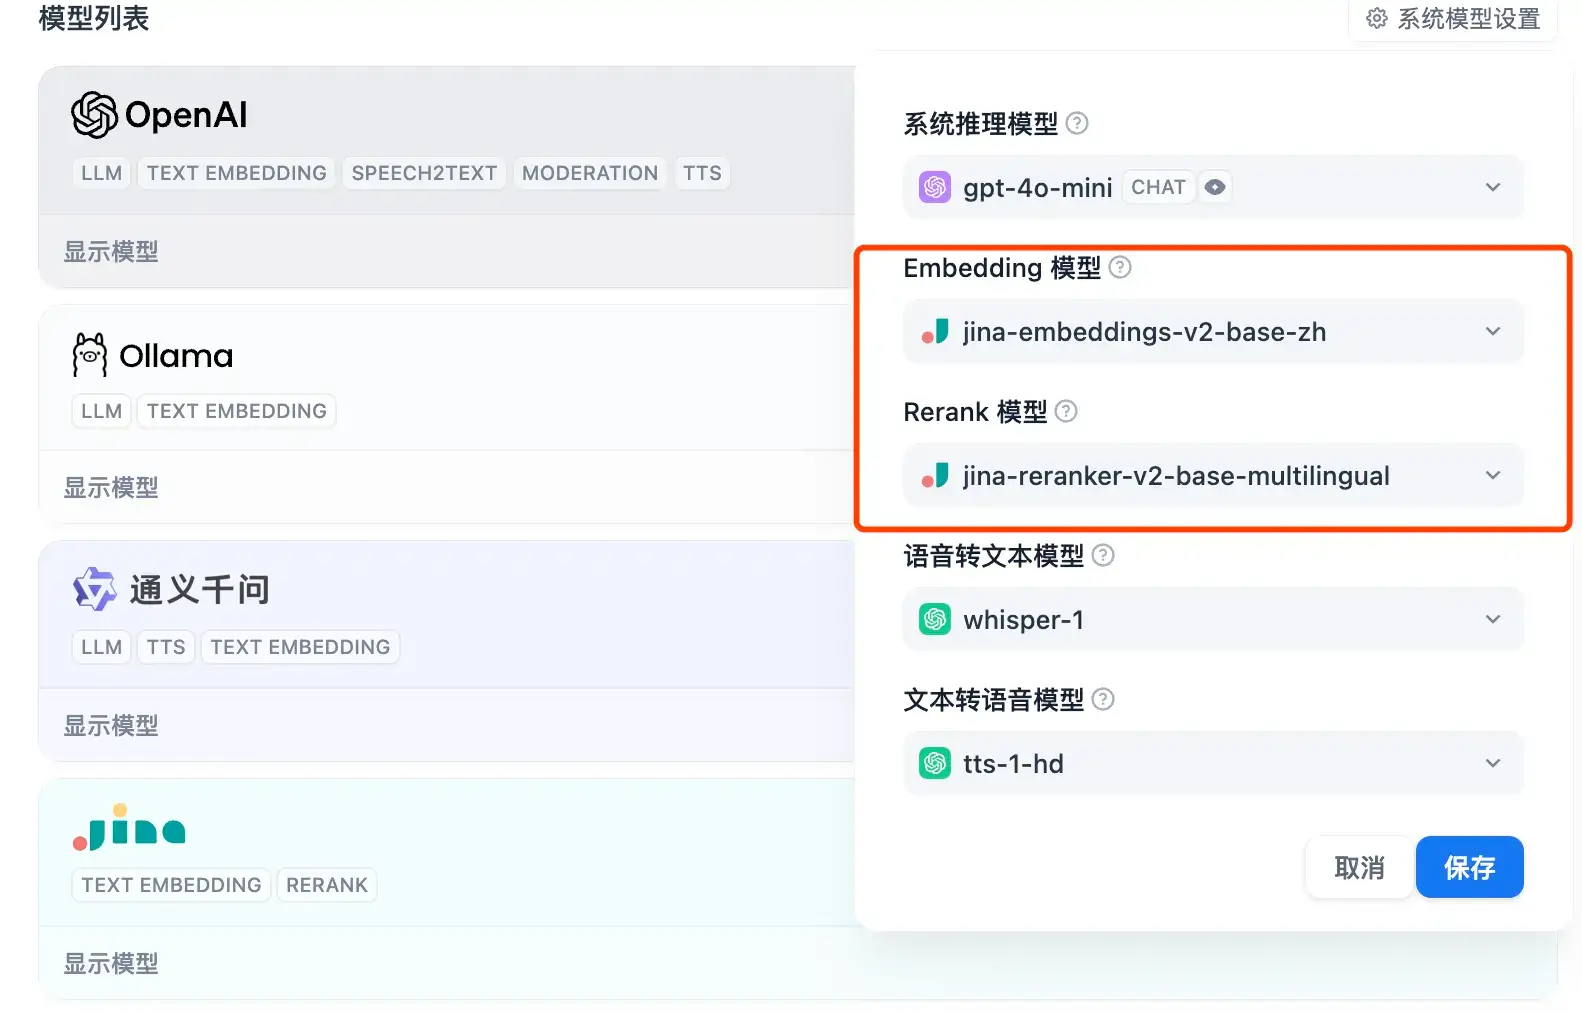Click the gear icon in 系统模型设置
Image resolution: width=1582 pixels, height=1018 pixels.
[x=1377, y=19]
